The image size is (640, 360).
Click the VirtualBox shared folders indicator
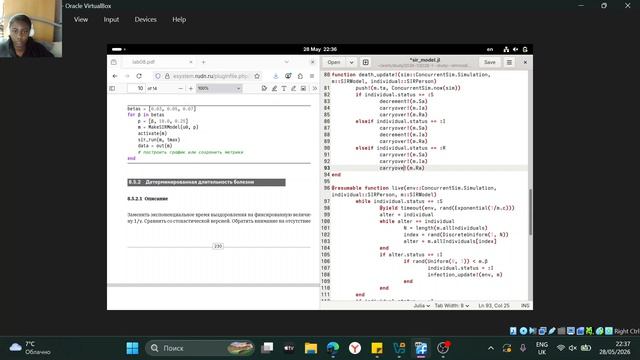[561, 331]
